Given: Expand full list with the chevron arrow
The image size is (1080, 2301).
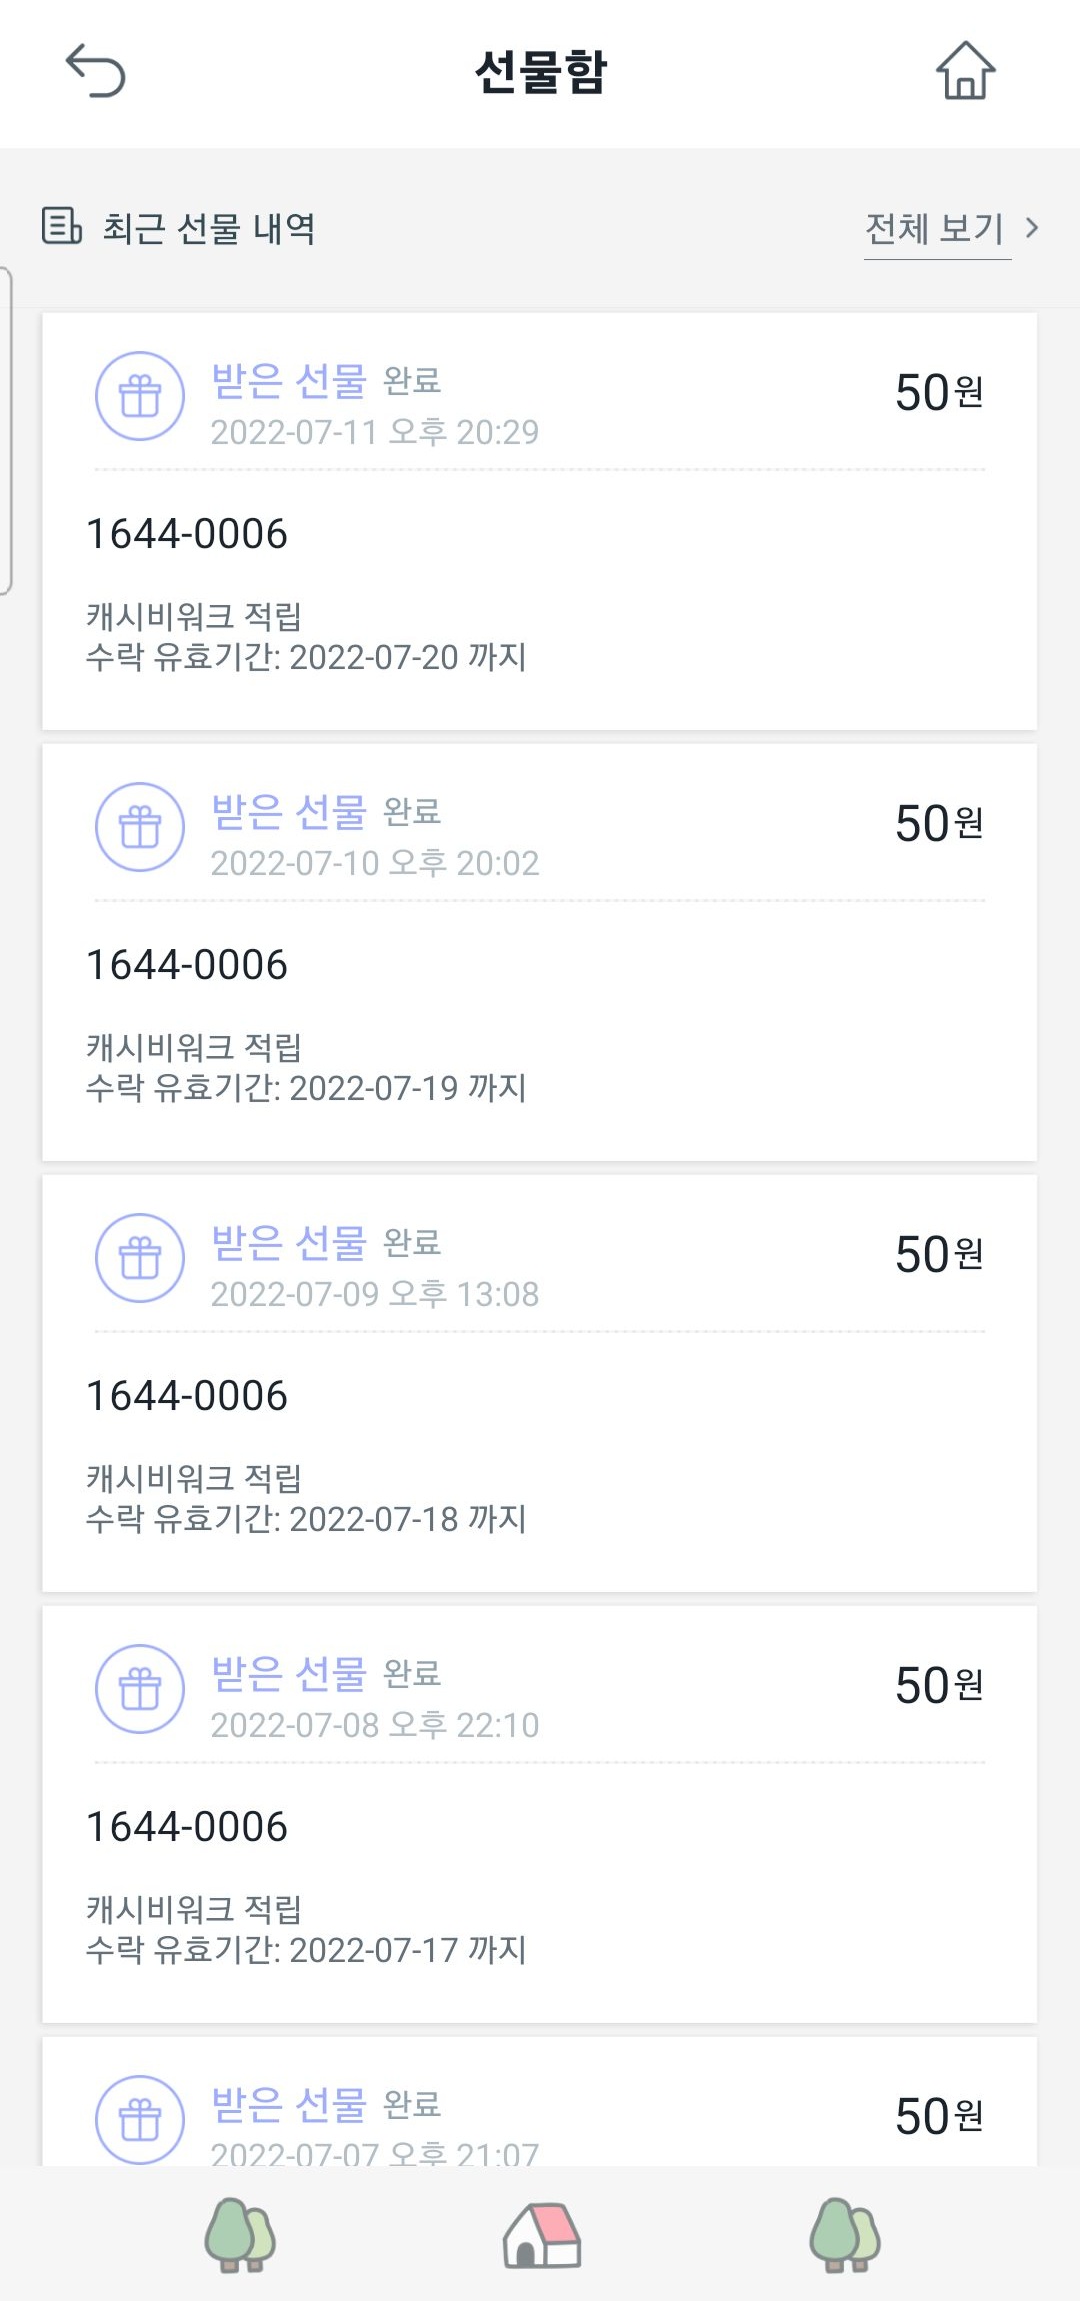Looking at the screenshot, I should (x=1032, y=228).
